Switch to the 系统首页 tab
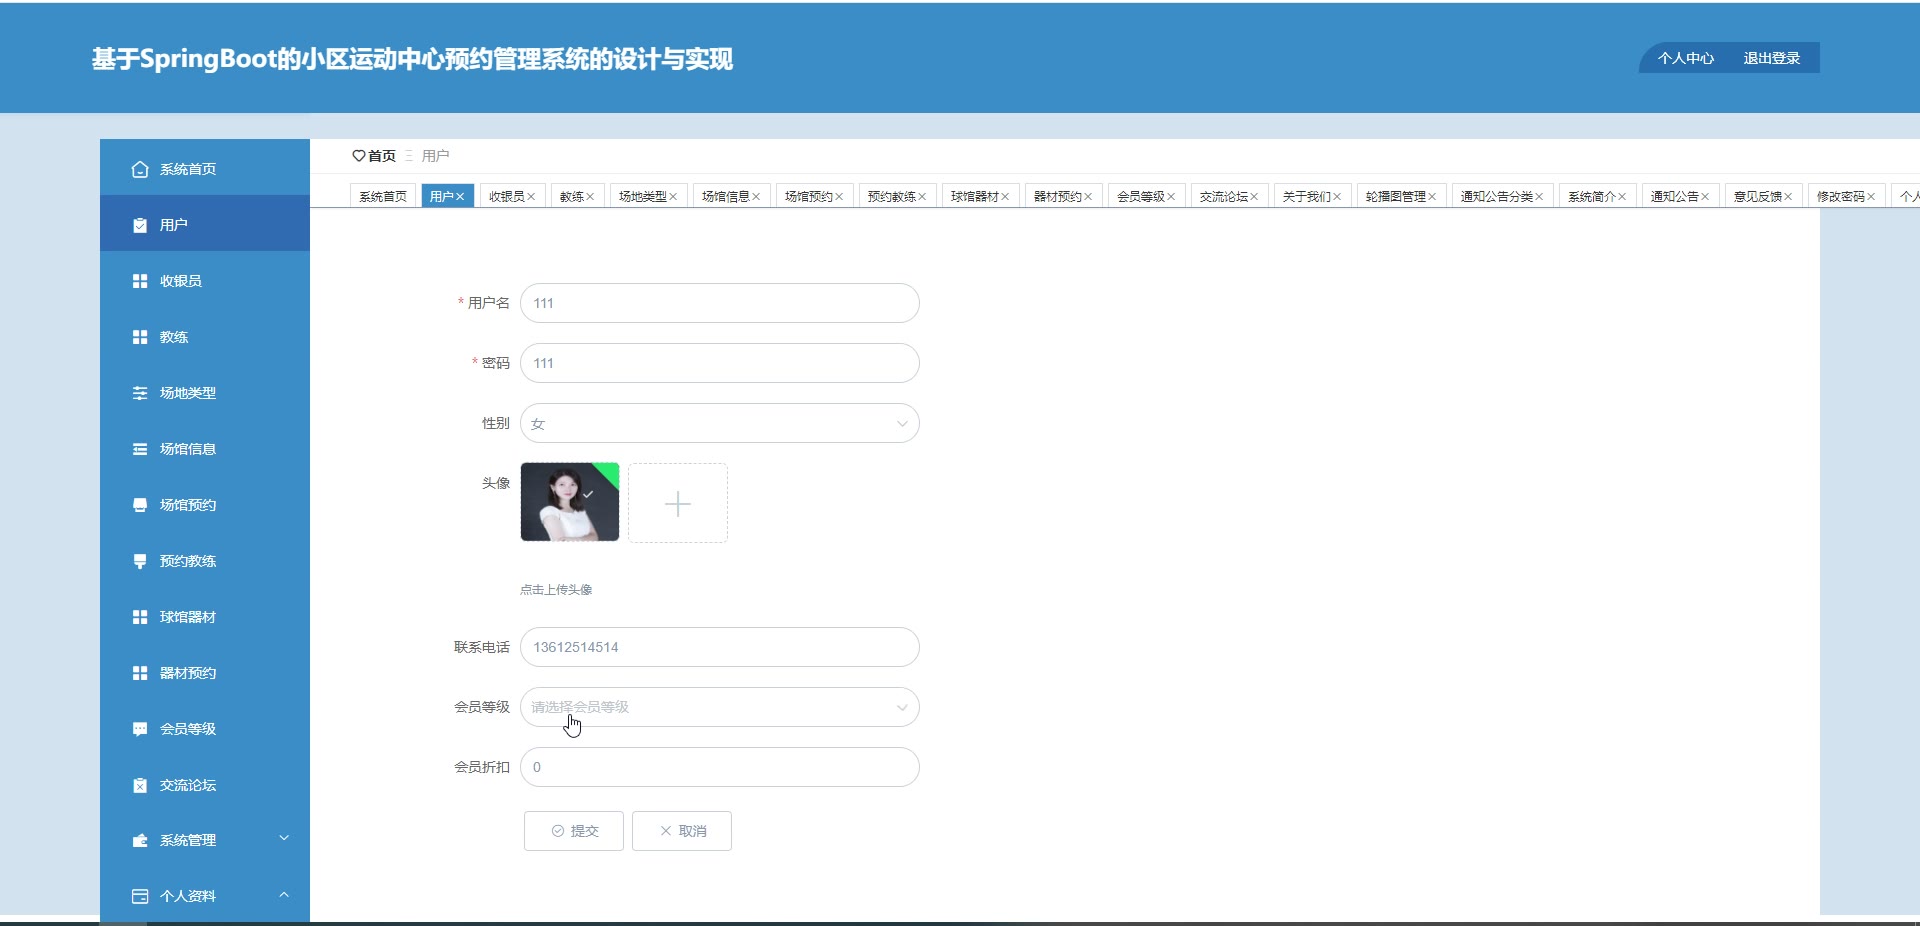The height and width of the screenshot is (926, 1920). click(383, 197)
